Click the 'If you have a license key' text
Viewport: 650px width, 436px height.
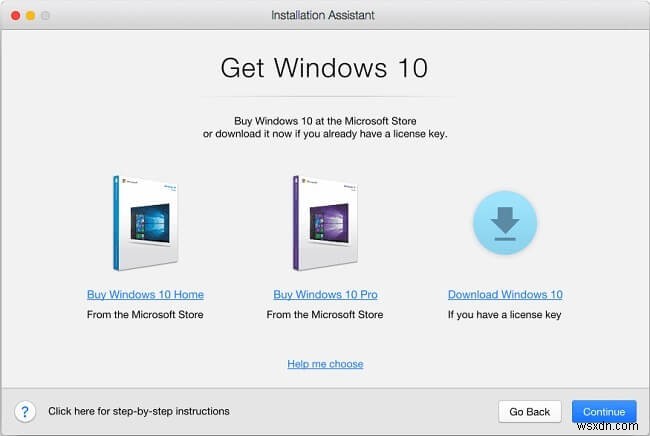click(x=504, y=315)
